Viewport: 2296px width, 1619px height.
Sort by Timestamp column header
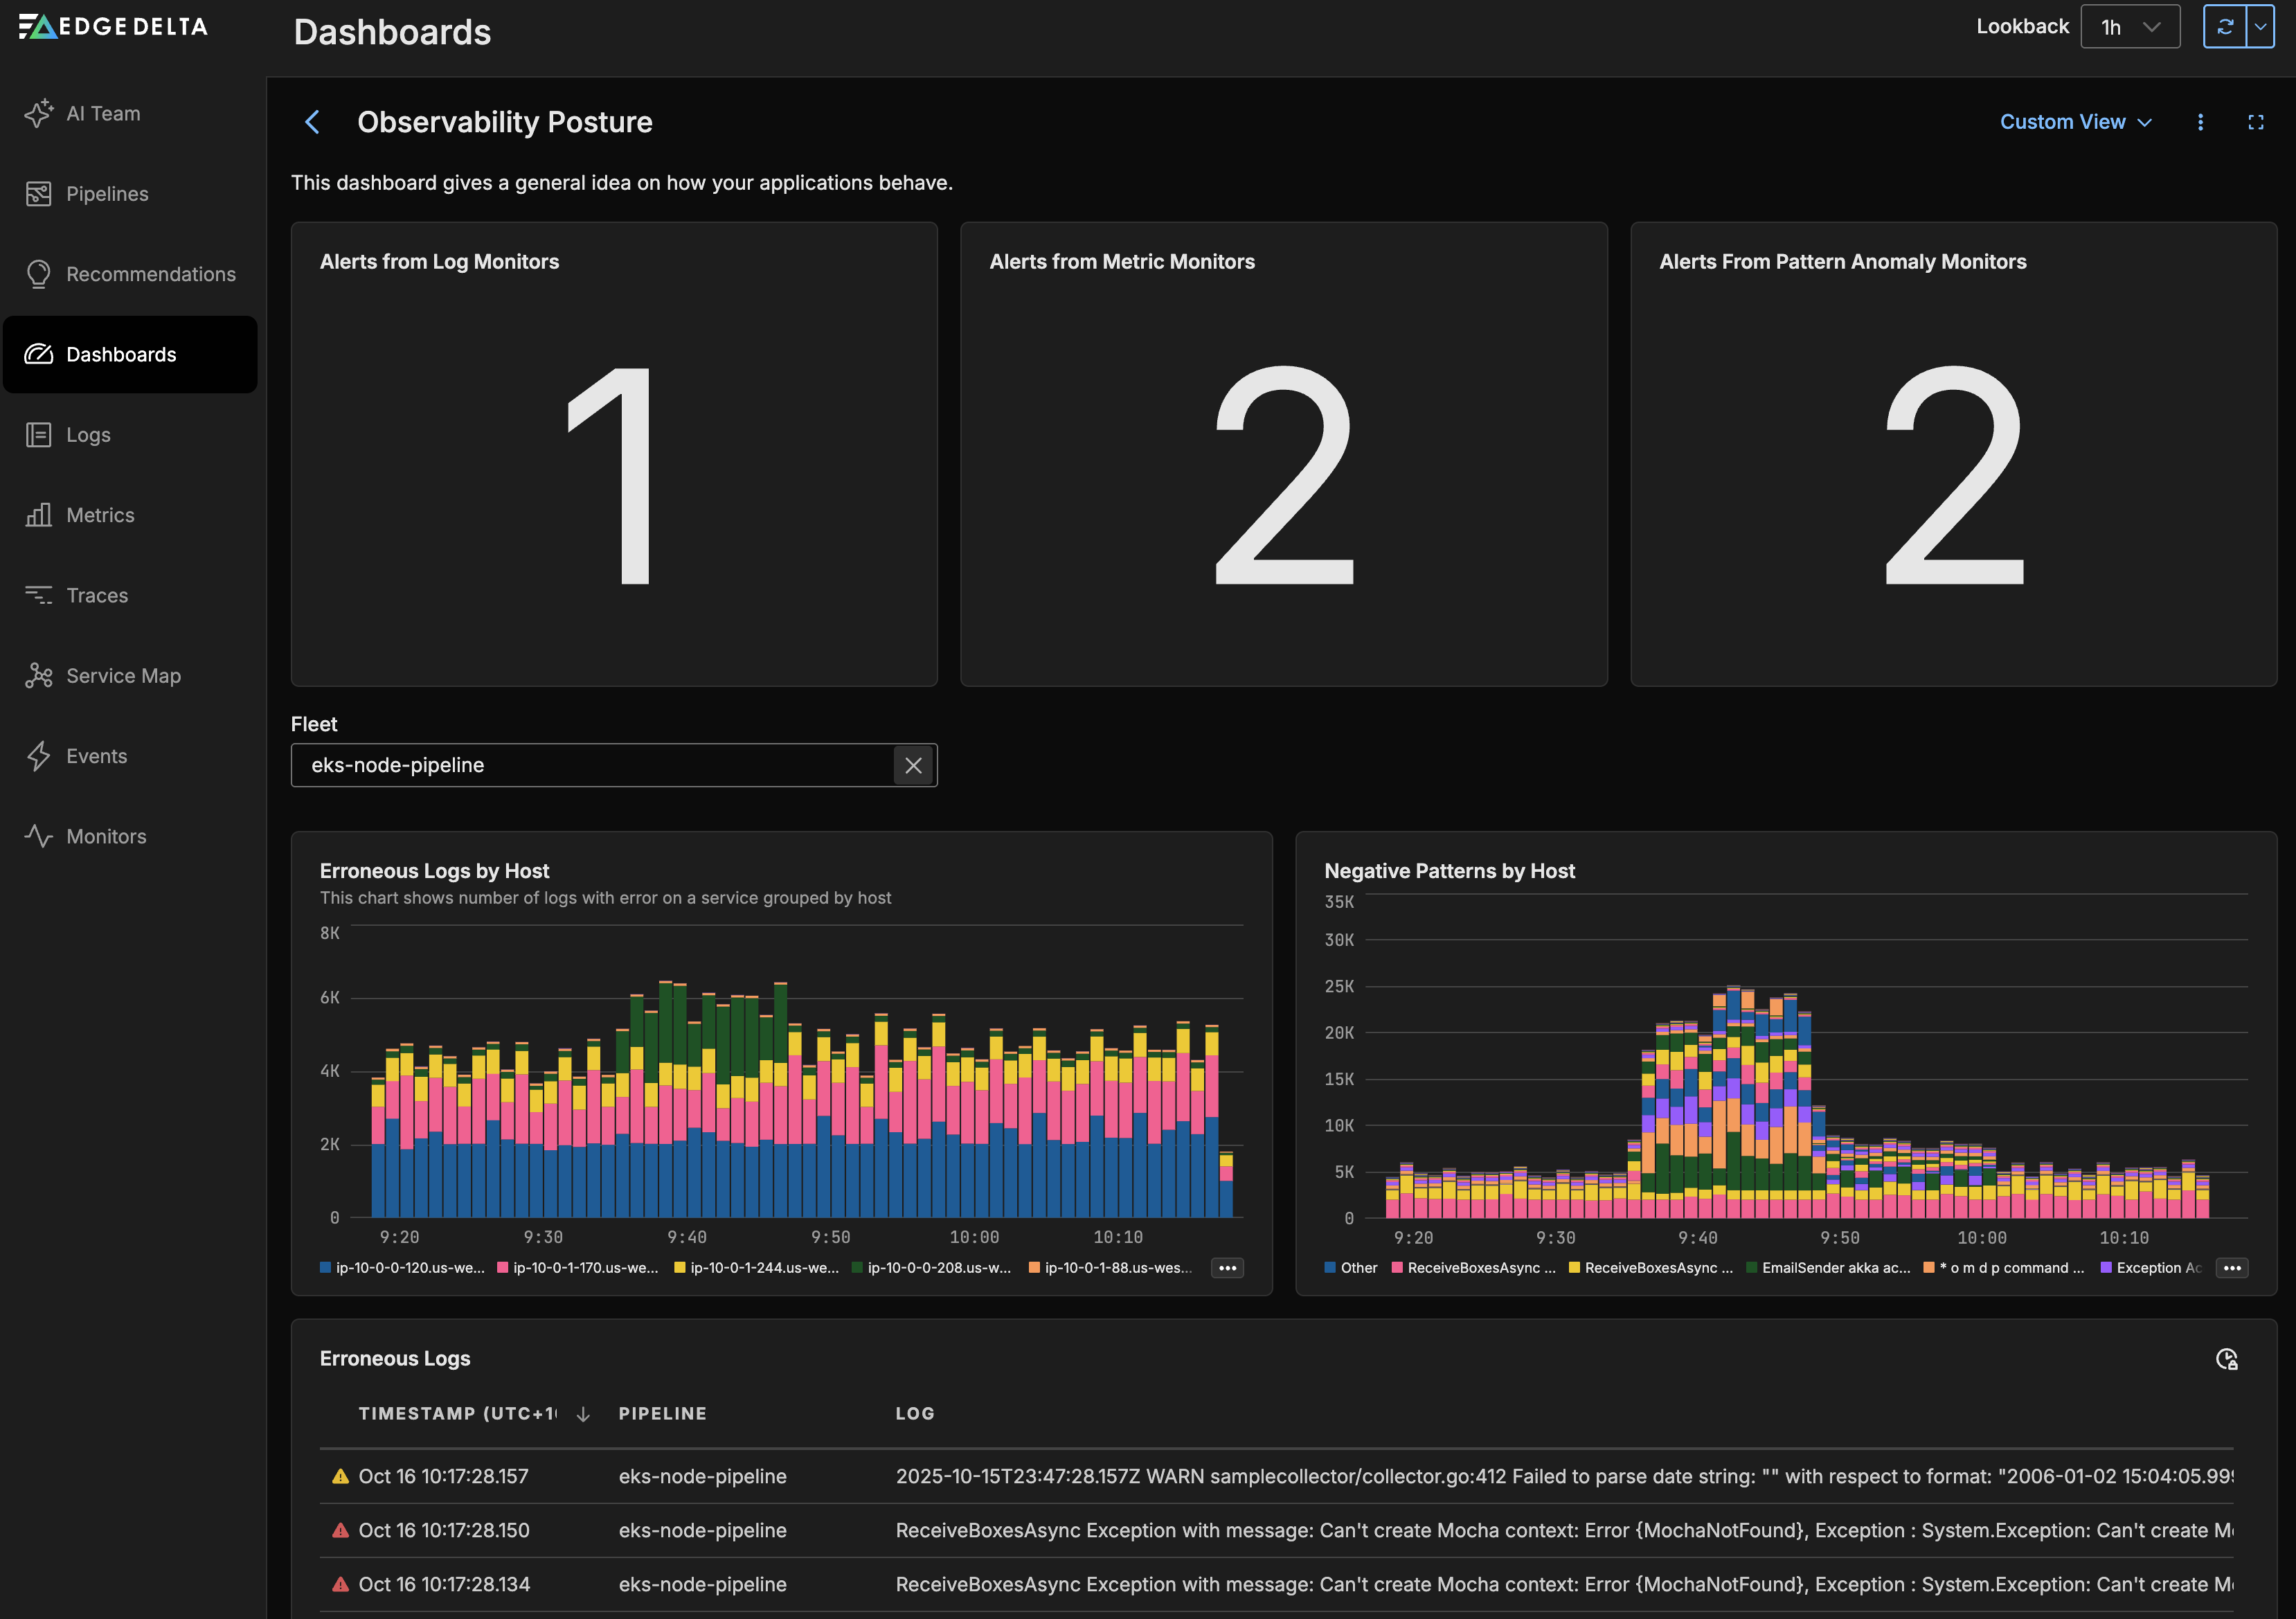457,1413
